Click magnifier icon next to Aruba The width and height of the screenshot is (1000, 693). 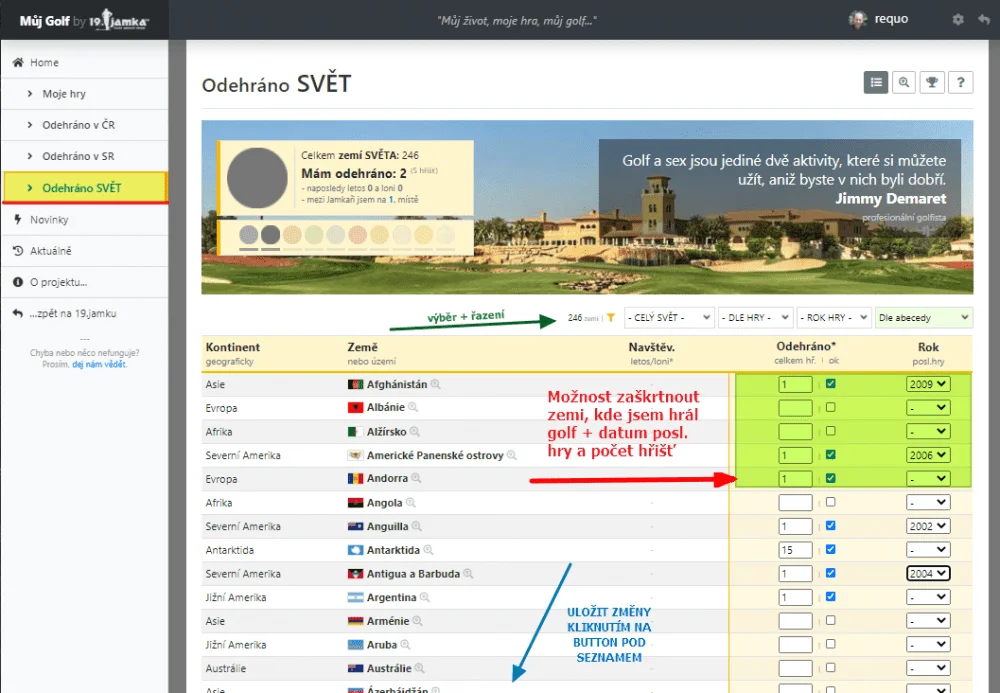coord(405,645)
